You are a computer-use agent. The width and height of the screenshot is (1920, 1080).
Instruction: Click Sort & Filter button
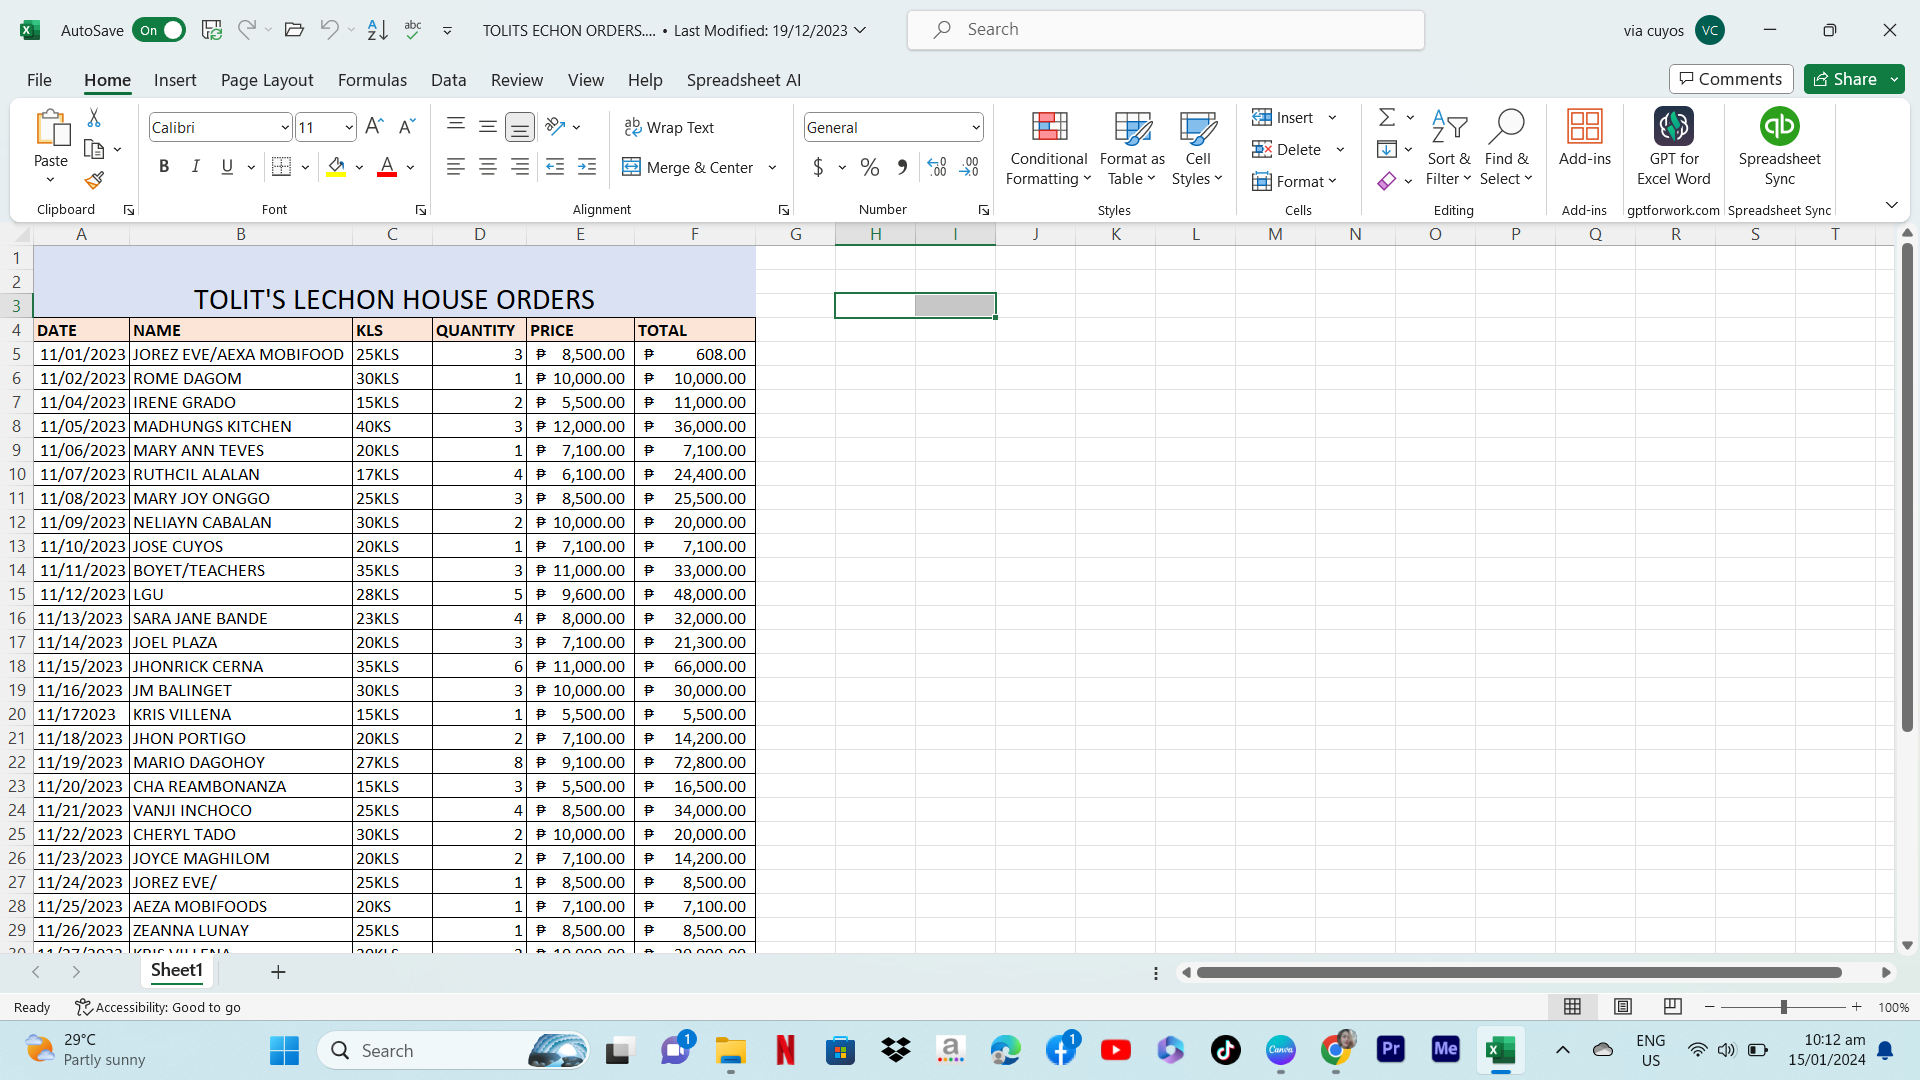pyautogui.click(x=1449, y=147)
